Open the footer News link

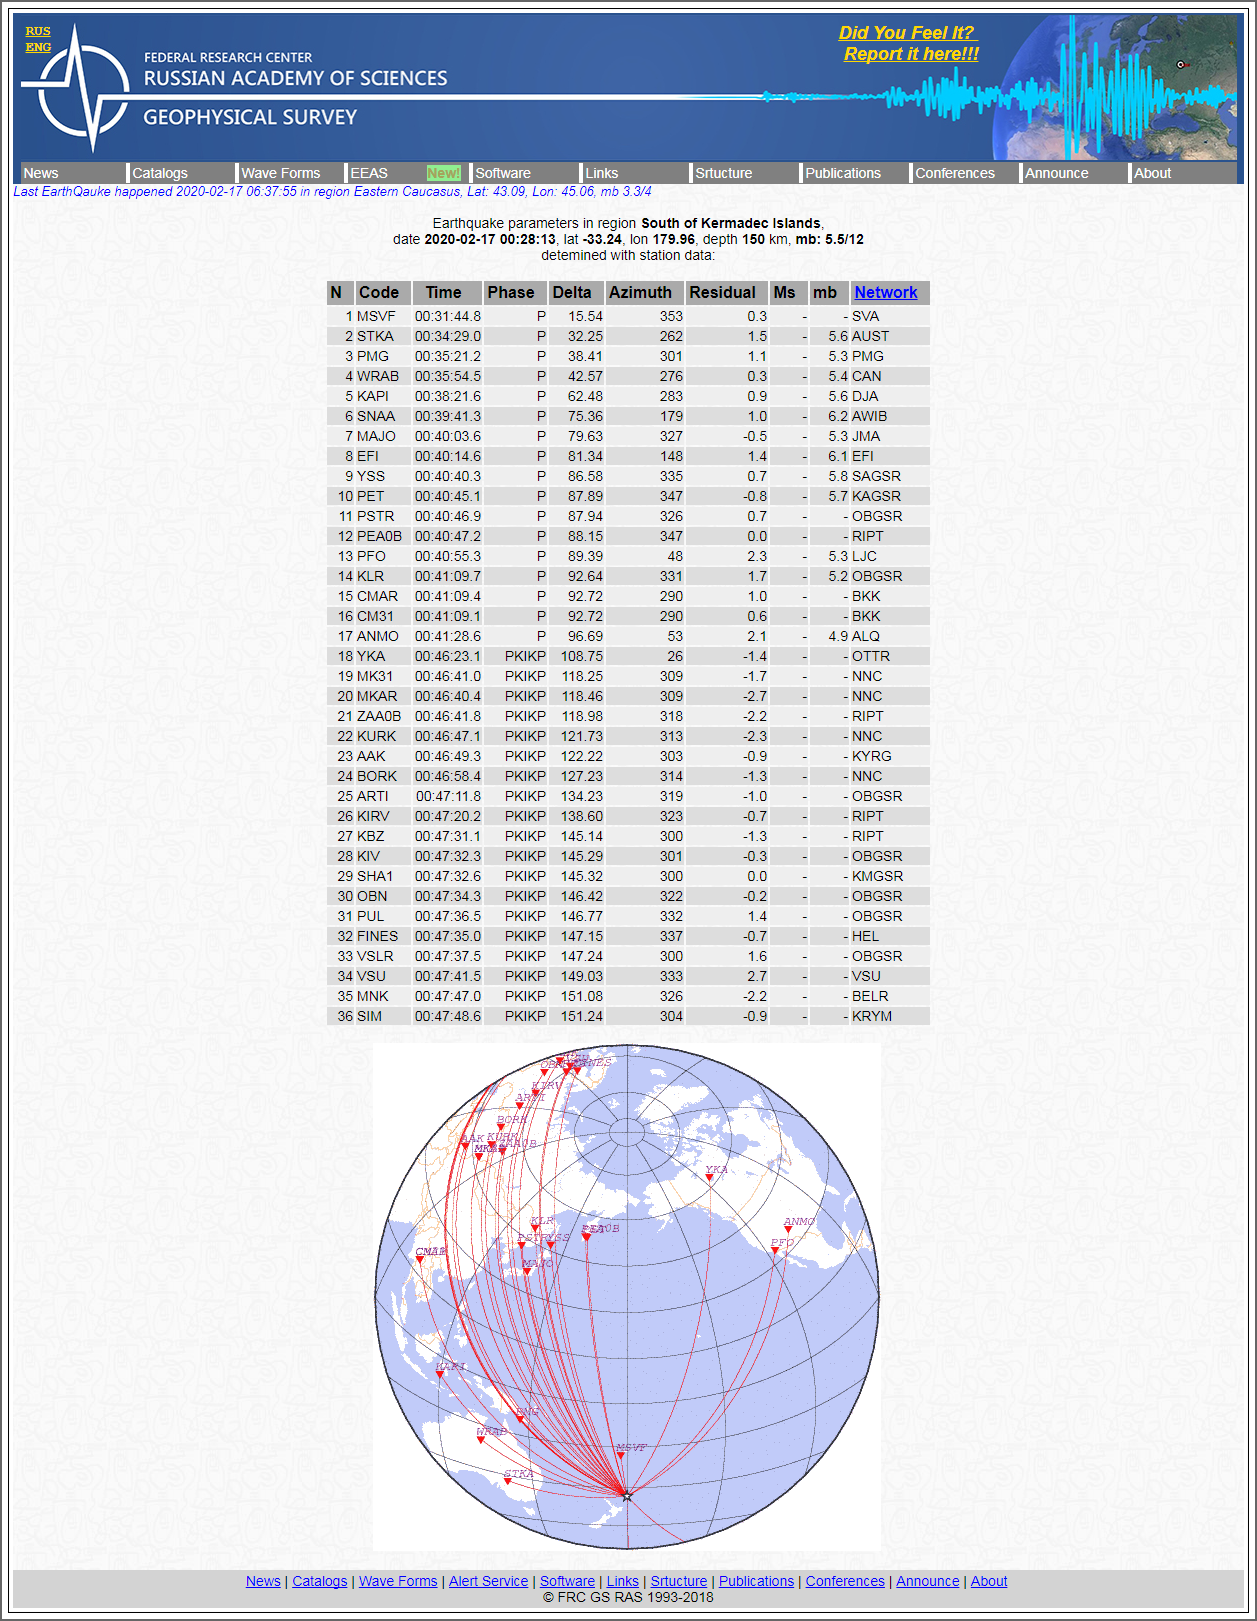click(263, 1581)
